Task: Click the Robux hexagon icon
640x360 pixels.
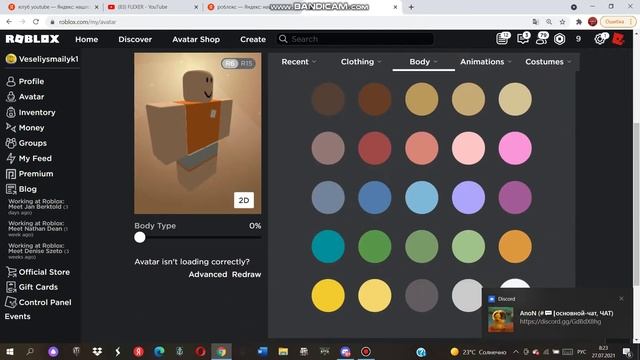Action: pos(560,39)
